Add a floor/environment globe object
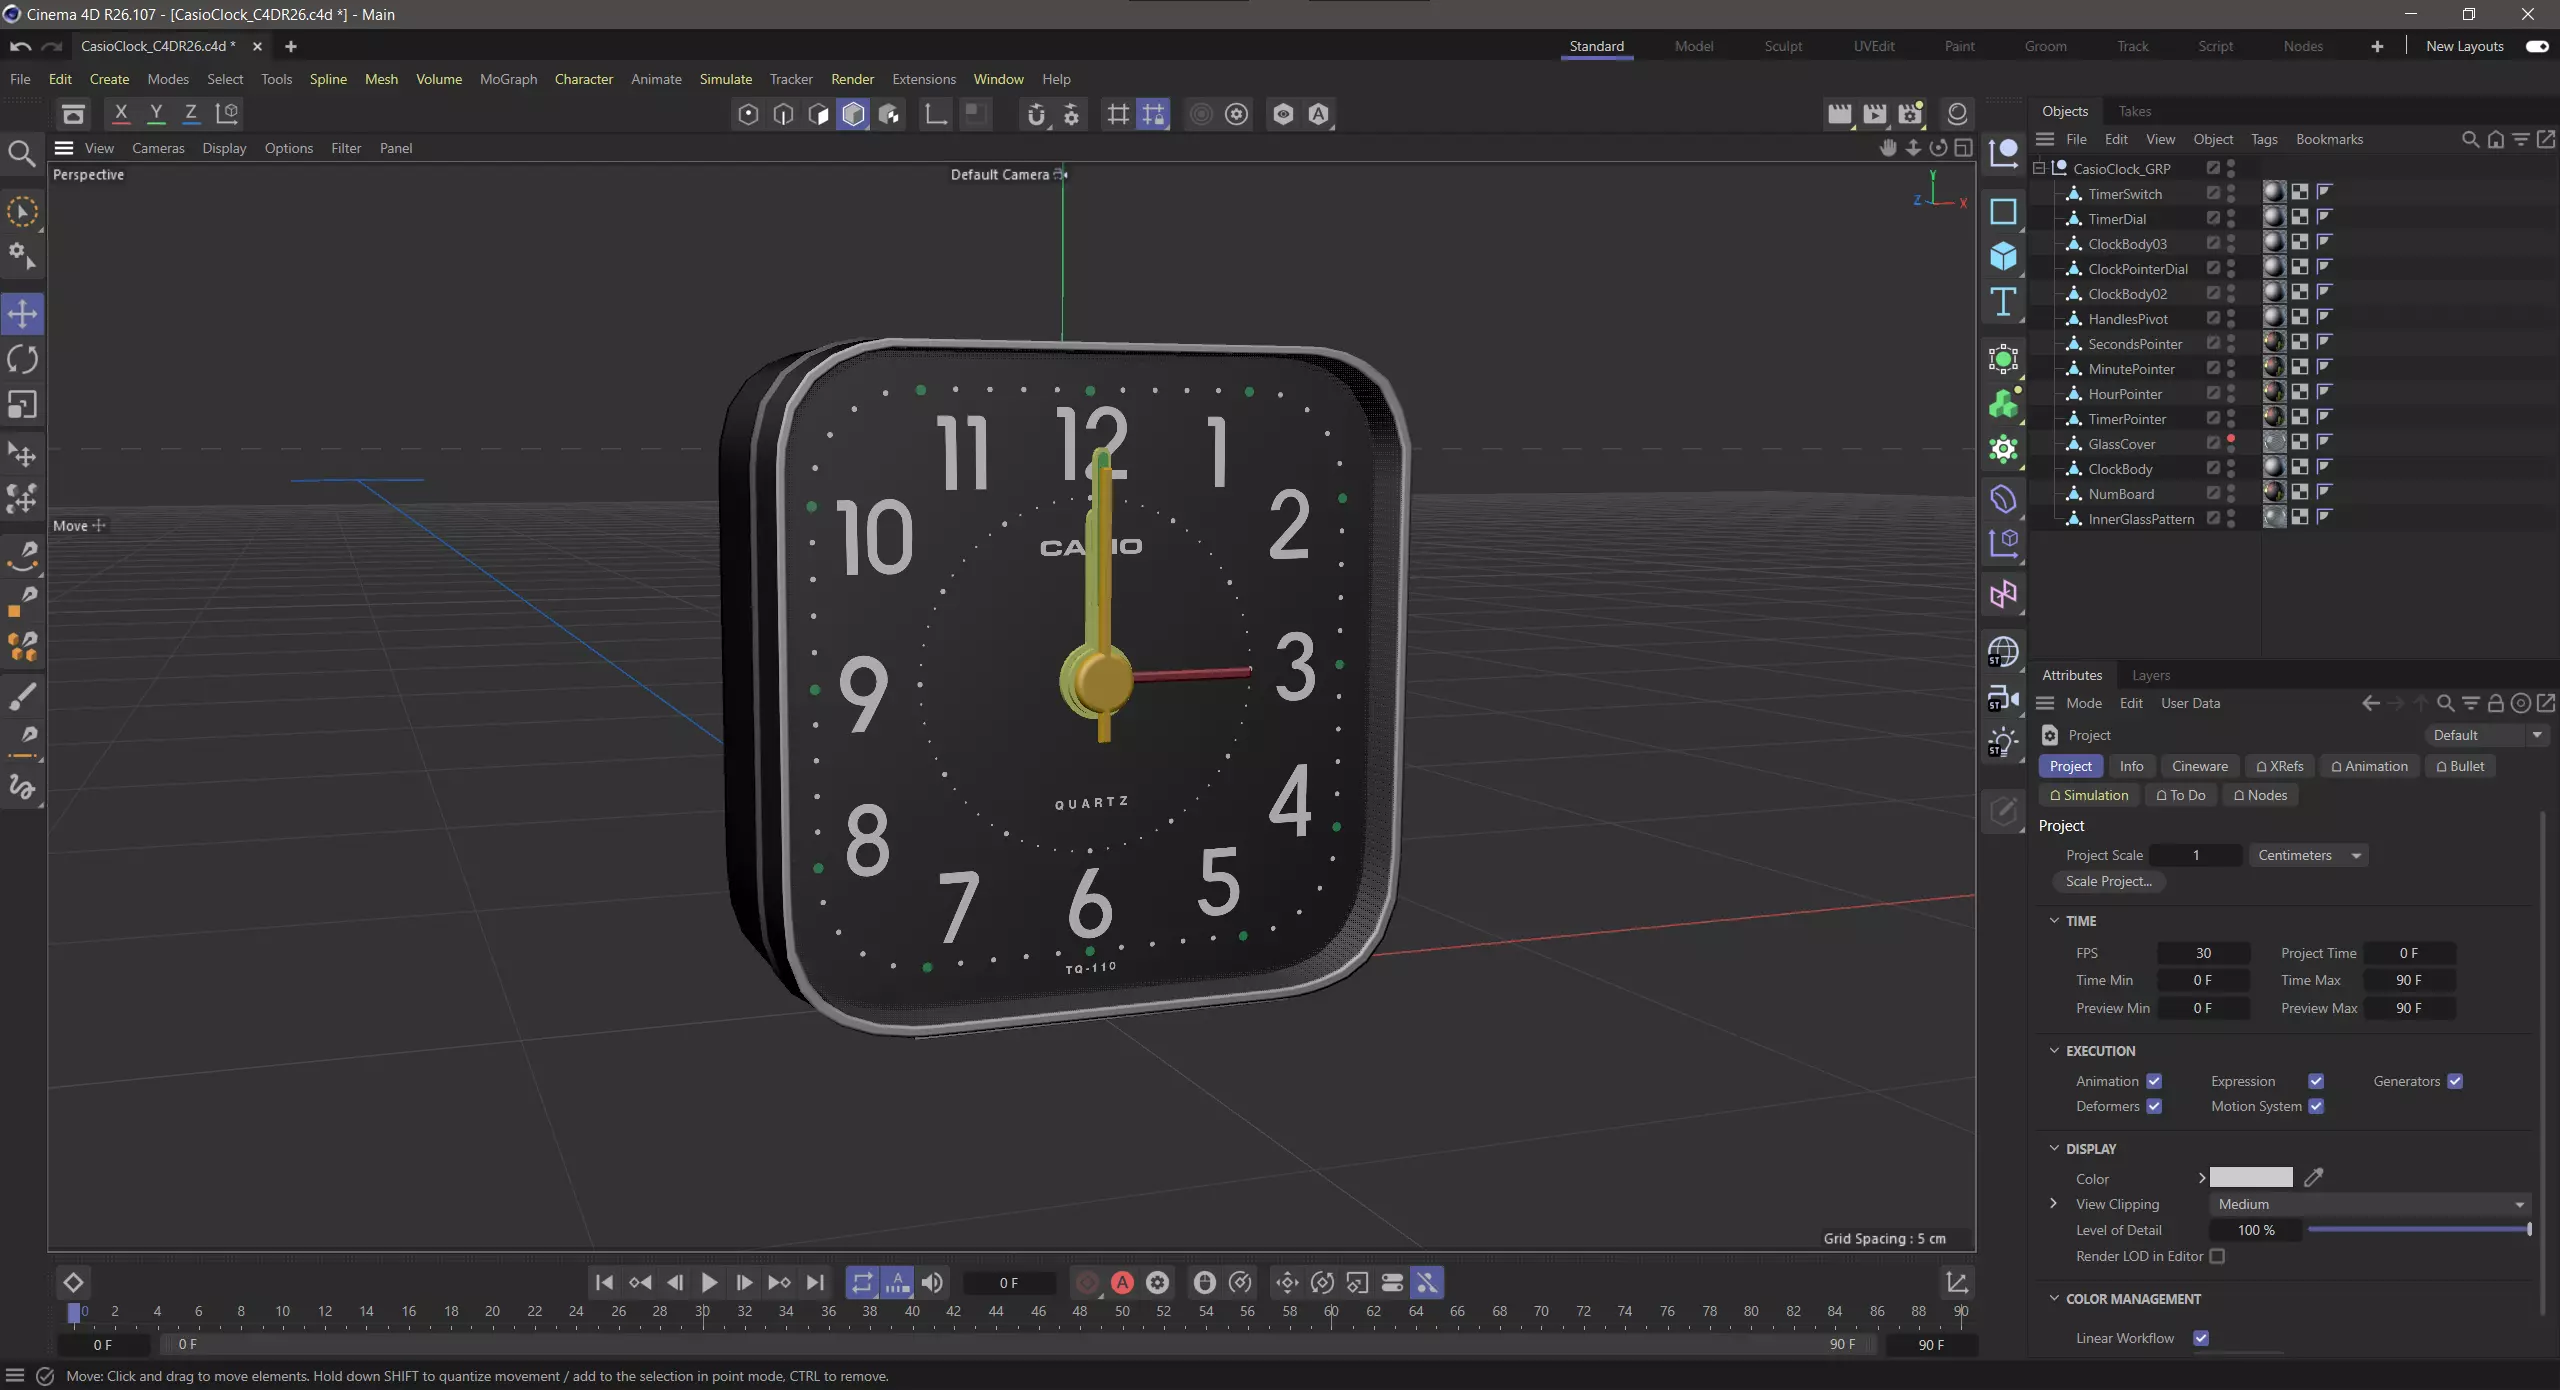 coord(2003,652)
